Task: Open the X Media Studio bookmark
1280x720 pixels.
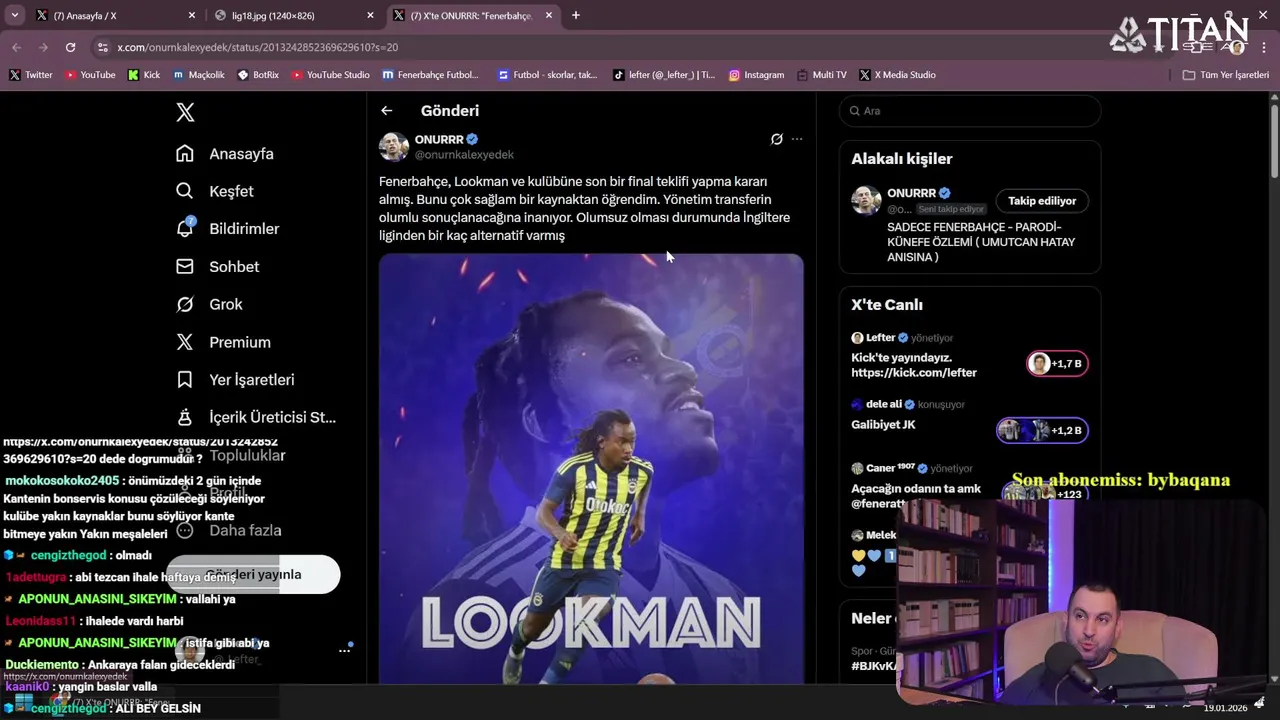Action: [x=897, y=75]
